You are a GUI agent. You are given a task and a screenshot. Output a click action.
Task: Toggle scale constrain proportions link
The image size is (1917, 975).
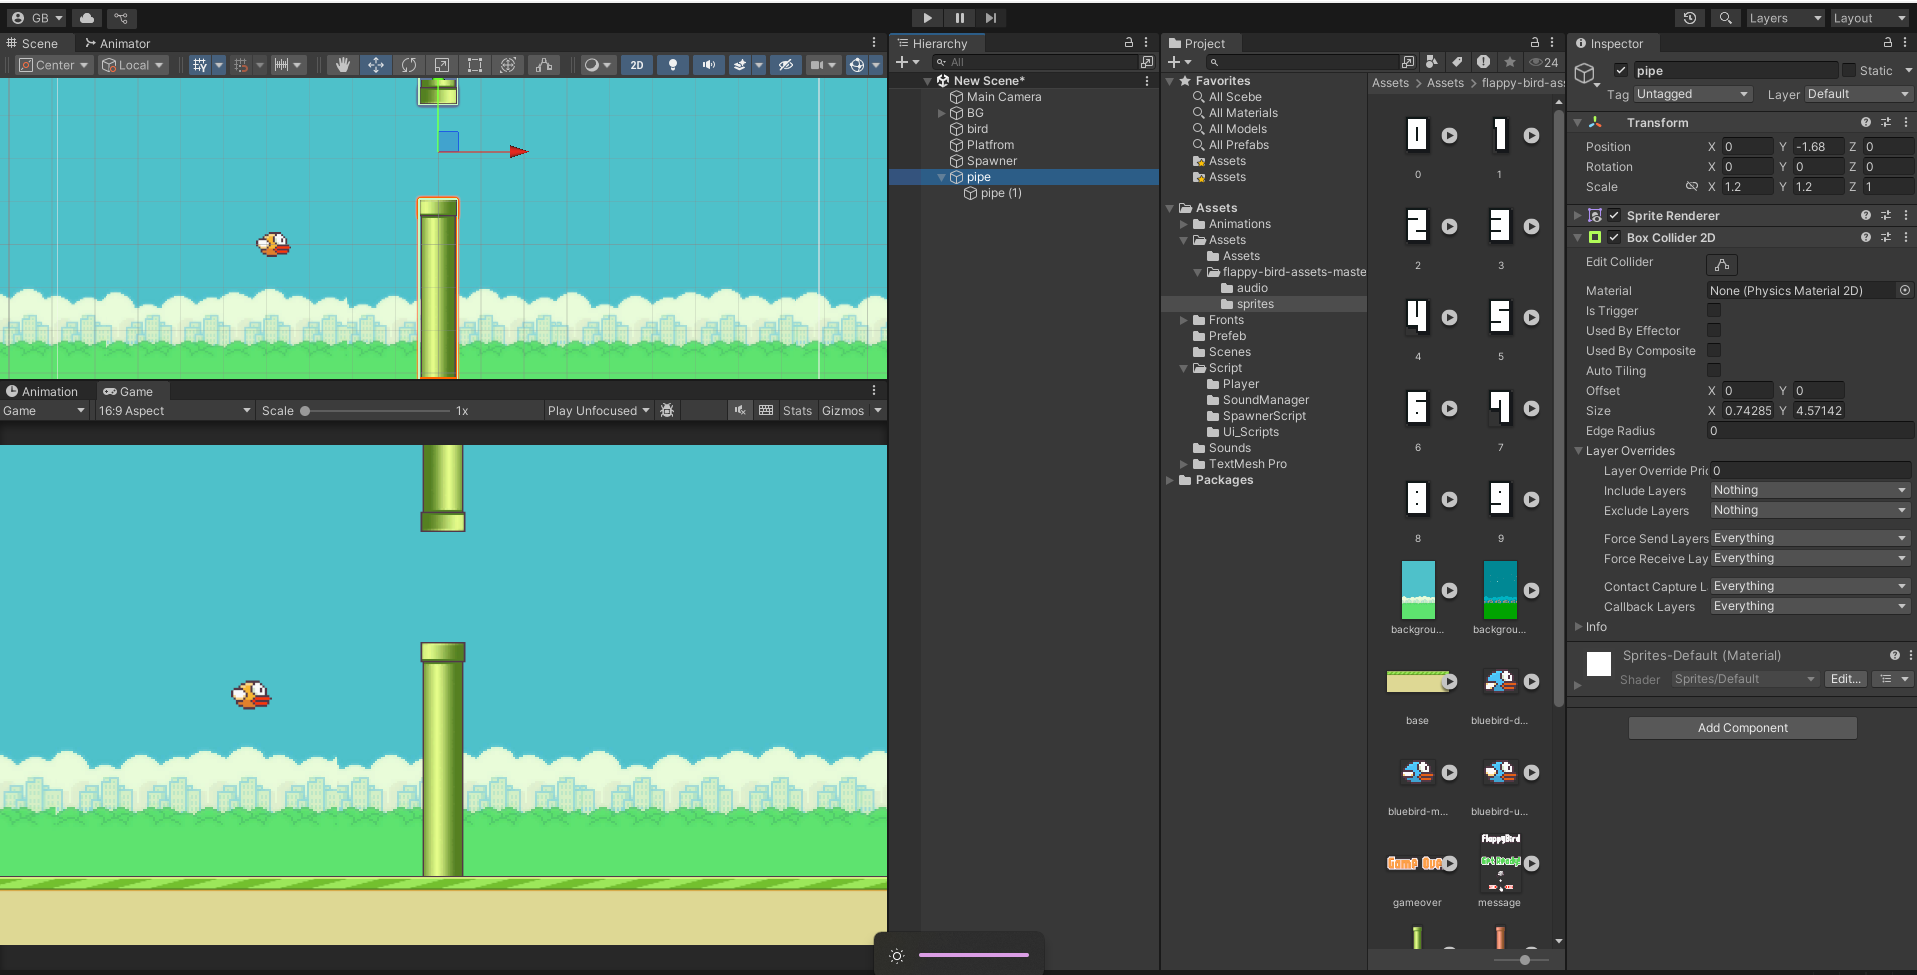pyautogui.click(x=1692, y=187)
